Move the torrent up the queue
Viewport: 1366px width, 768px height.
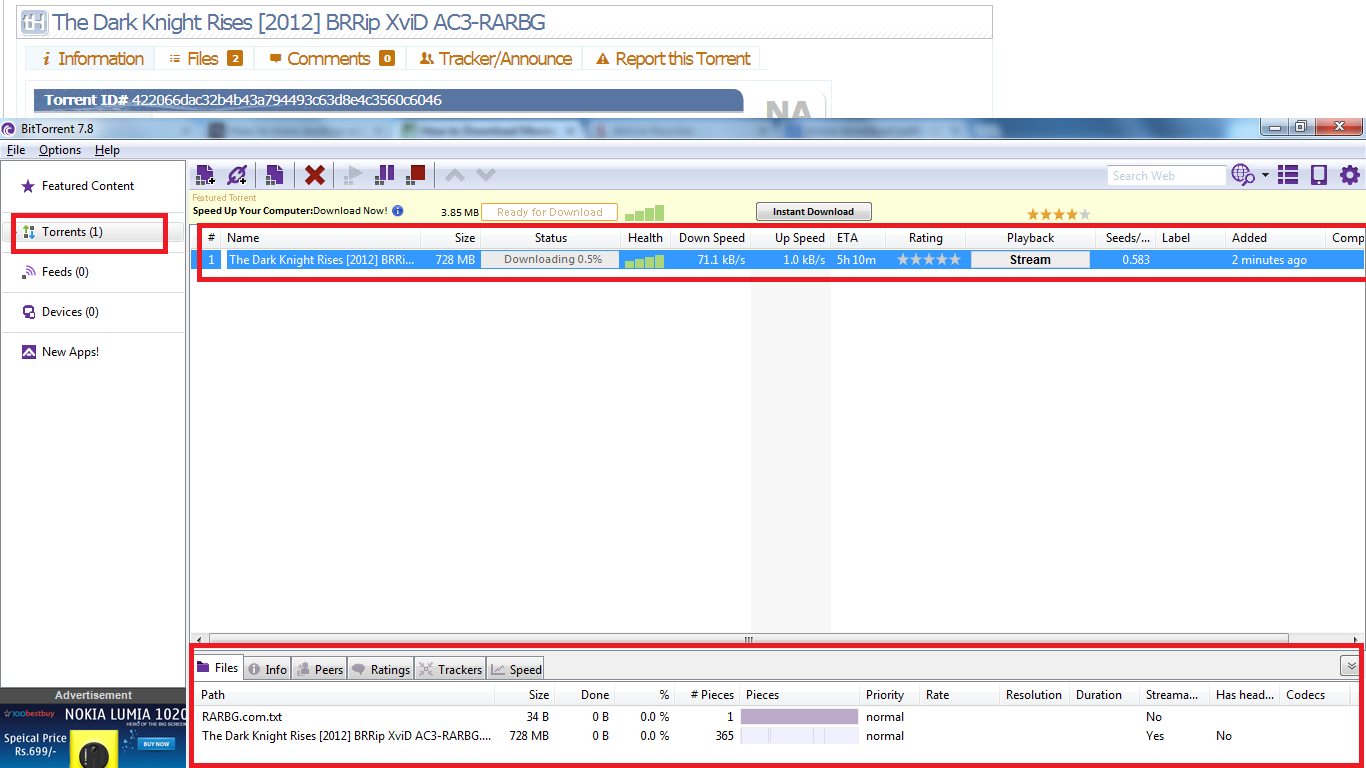point(455,175)
